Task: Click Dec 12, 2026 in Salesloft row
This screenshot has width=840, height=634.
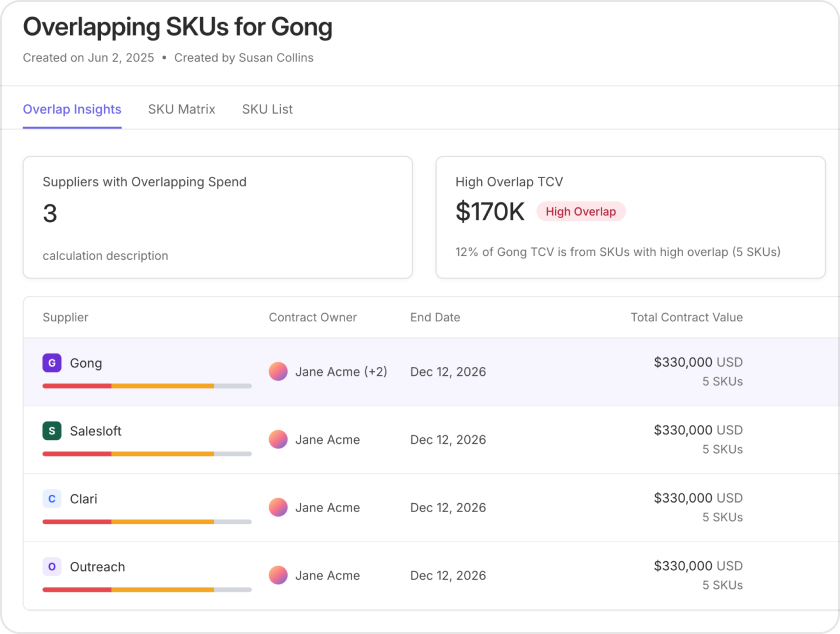Action: point(448,439)
